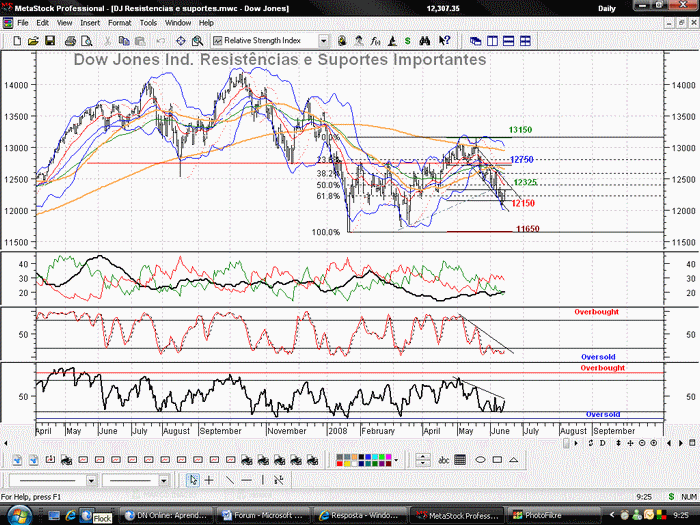The image size is (700, 525).
Task: Click the tile windows grid icon
Action: click(x=525, y=41)
